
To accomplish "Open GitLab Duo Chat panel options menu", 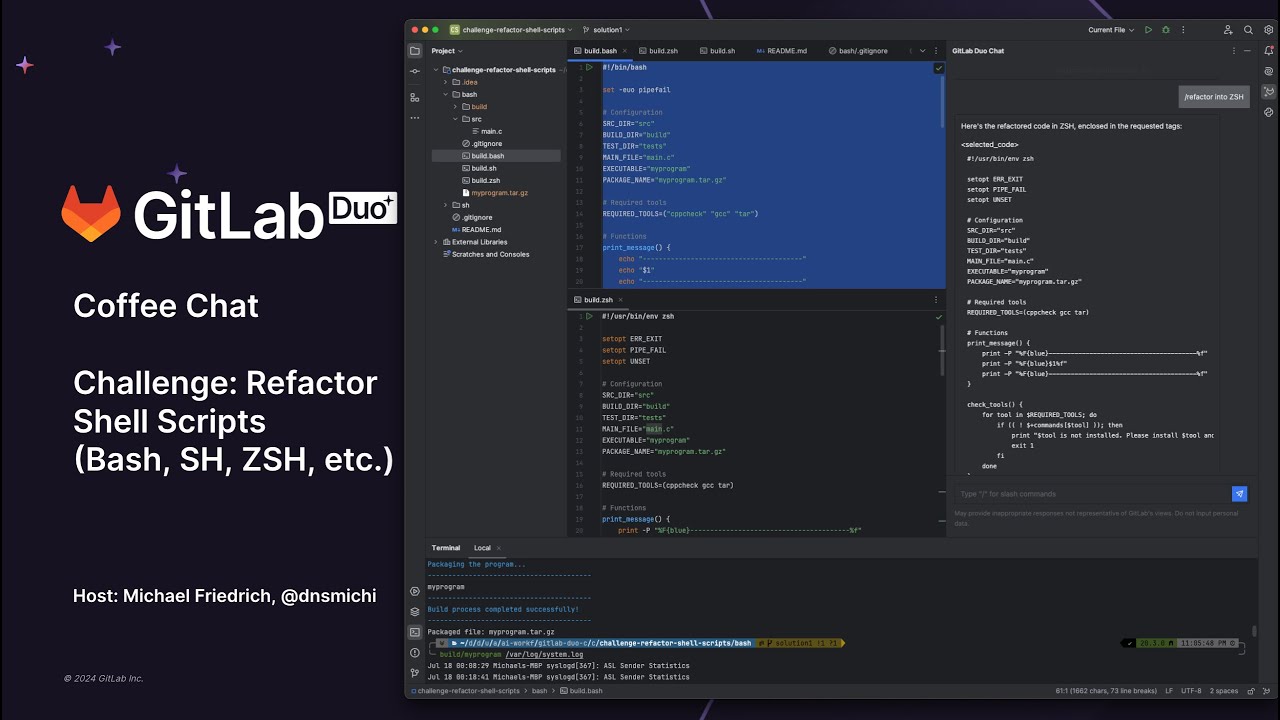I will point(1235,50).
